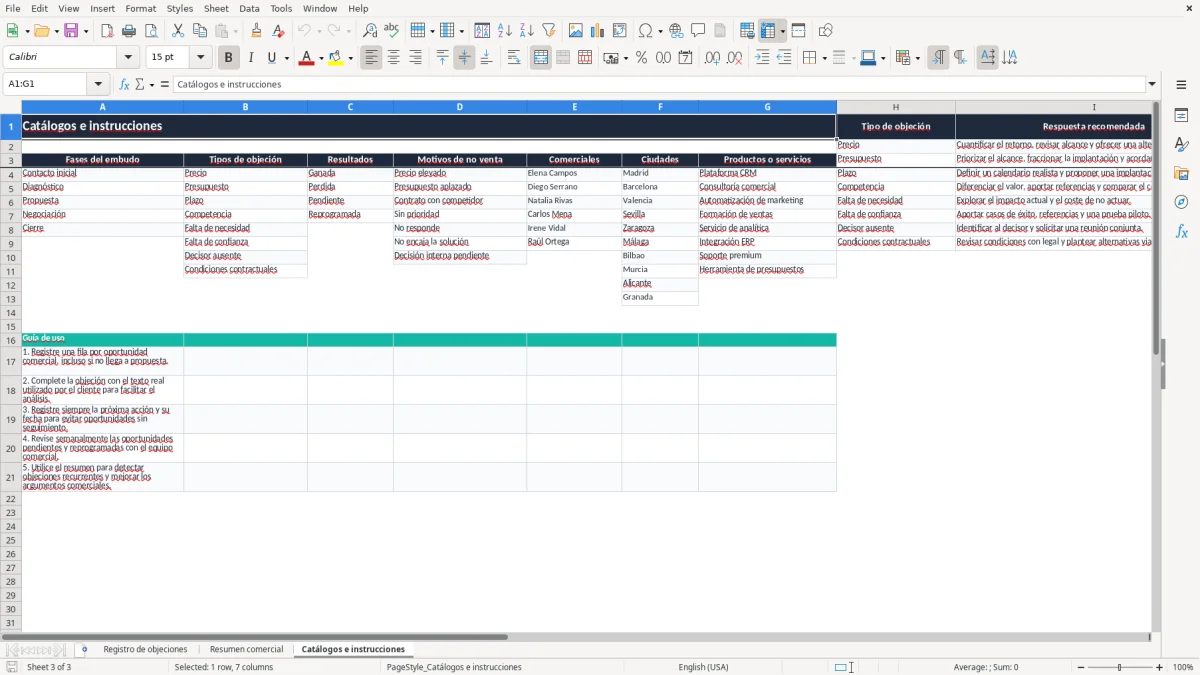Click the Format as Percent icon
Image resolution: width=1200 pixels, height=675 pixels.
pyautogui.click(x=642, y=58)
